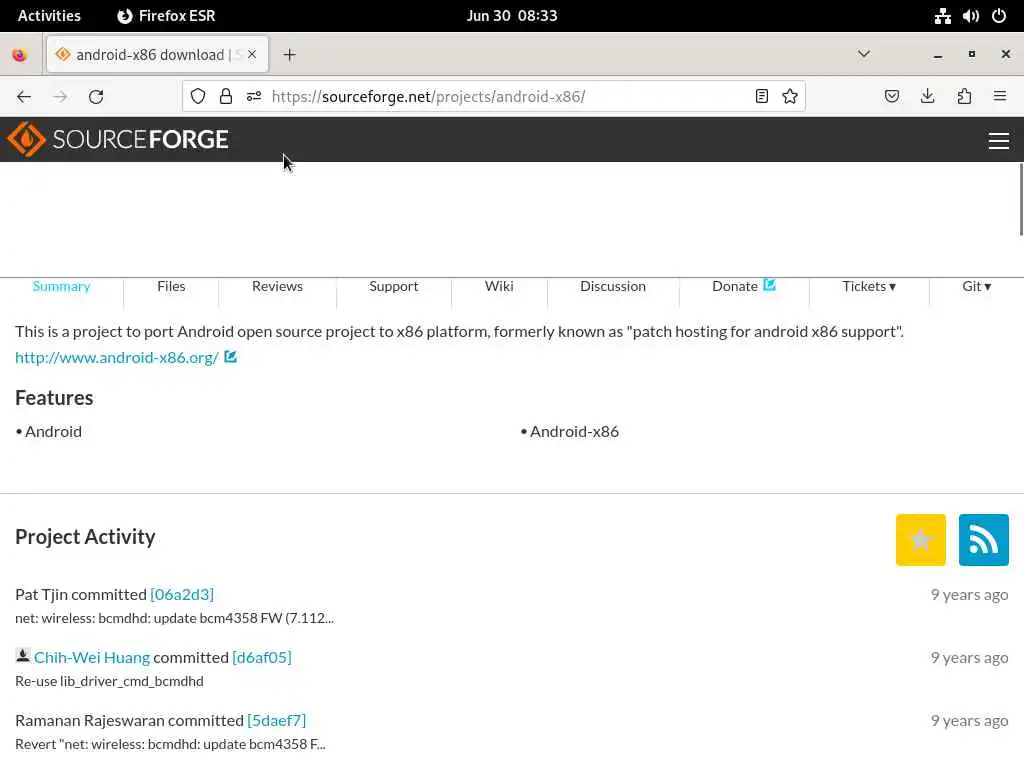The height and width of the screenshot is (768, 1024).
Task: Open the Activities overview
Action: (x=49, y=16)
